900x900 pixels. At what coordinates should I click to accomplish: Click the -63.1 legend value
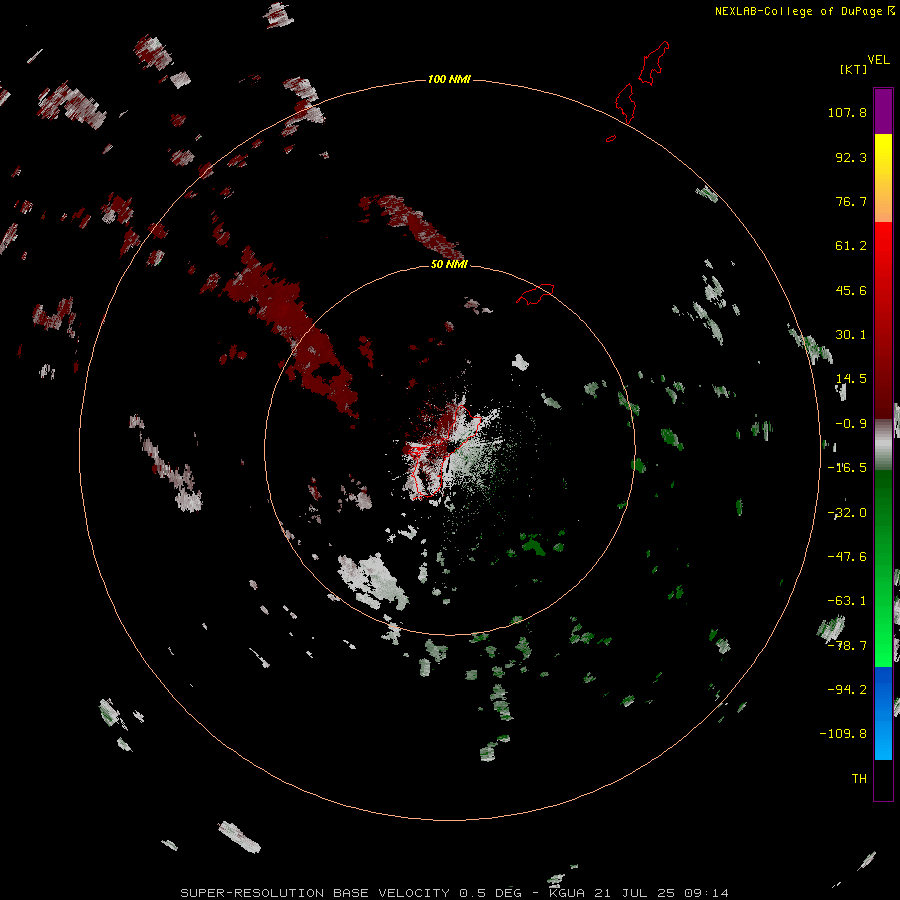(x=847, y=601)
